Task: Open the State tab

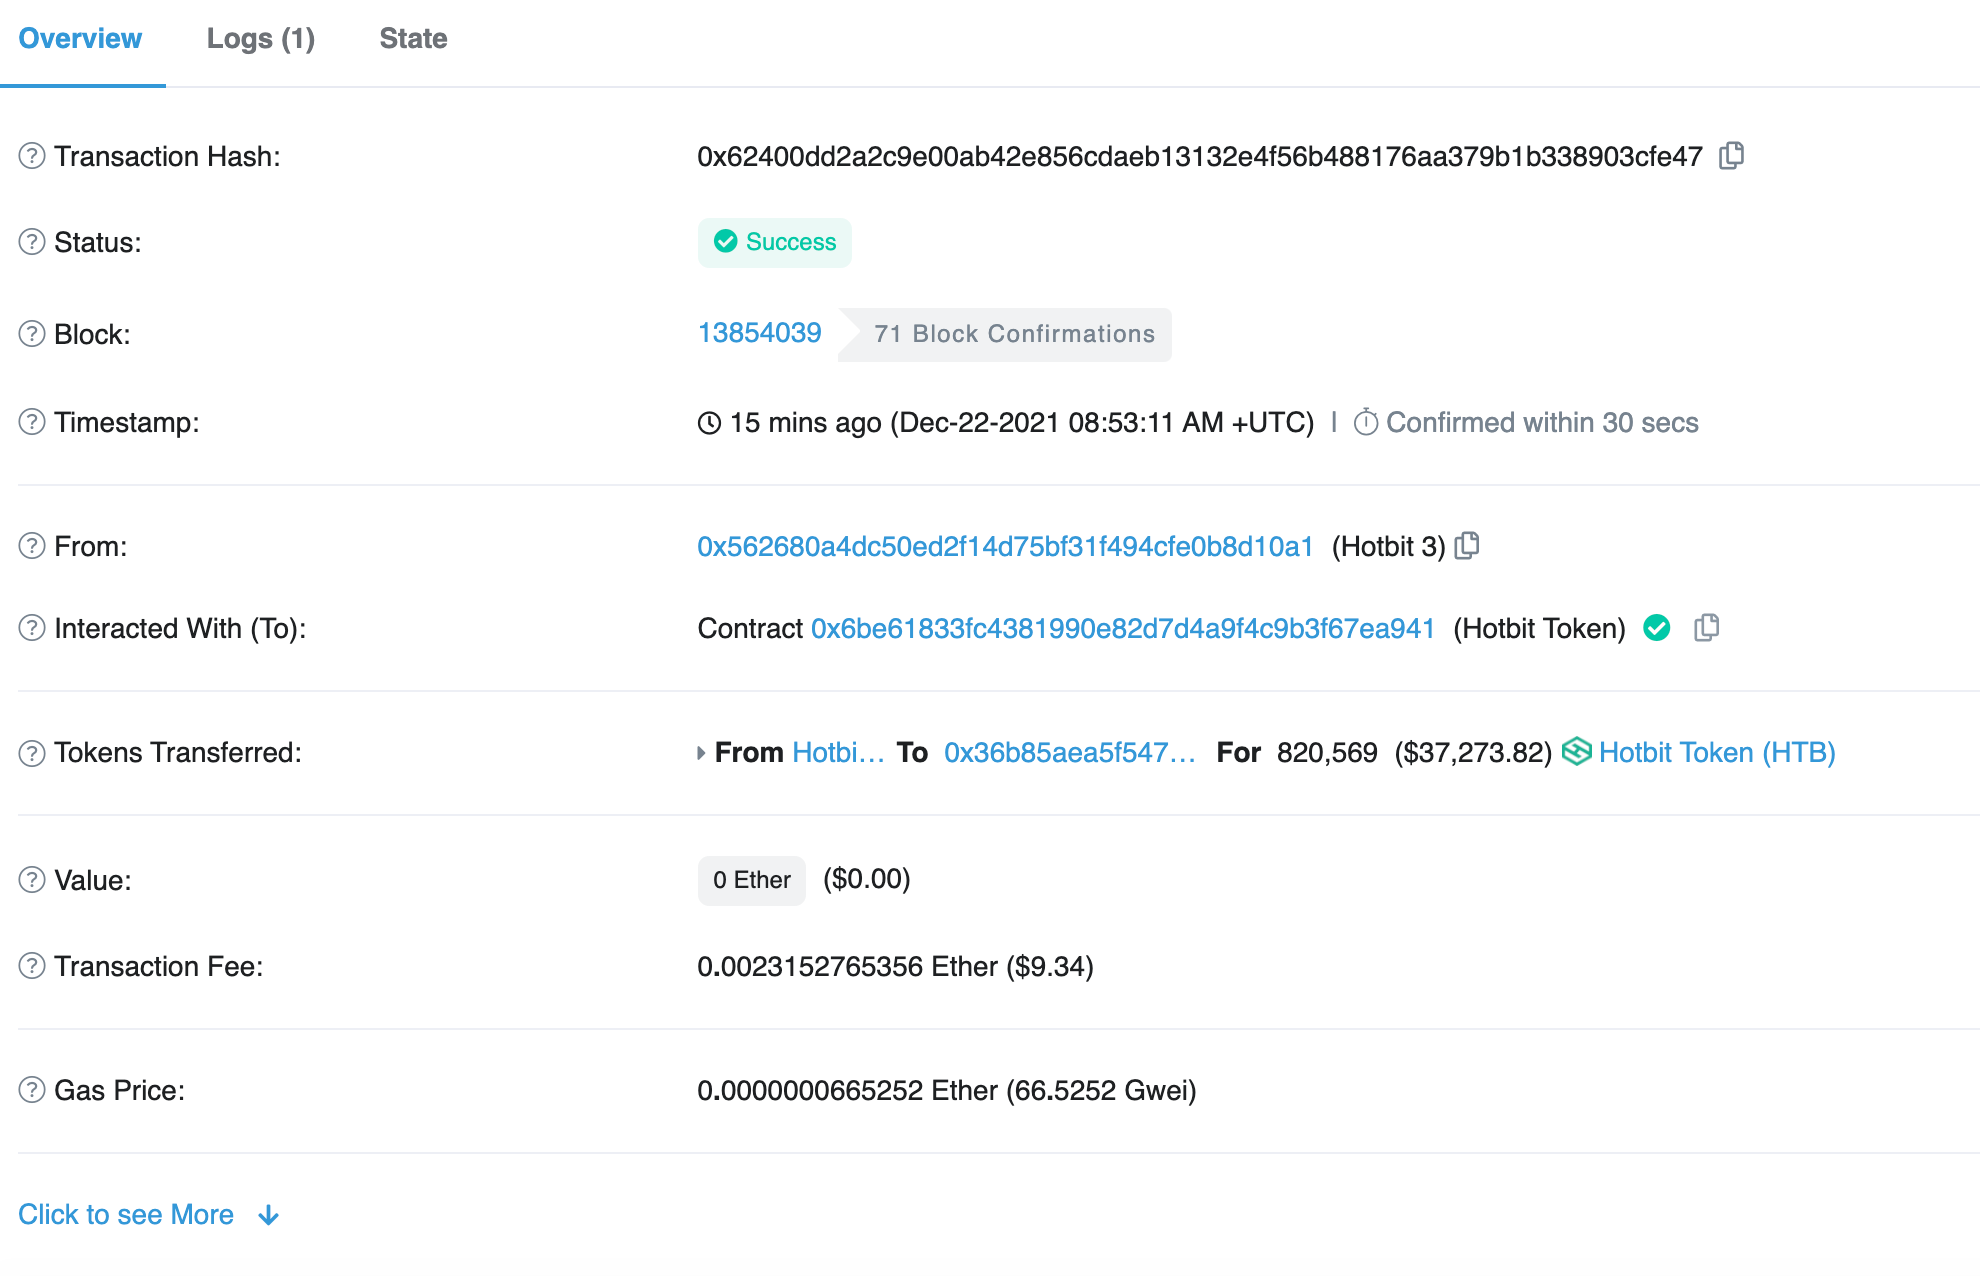Action: 413,39
